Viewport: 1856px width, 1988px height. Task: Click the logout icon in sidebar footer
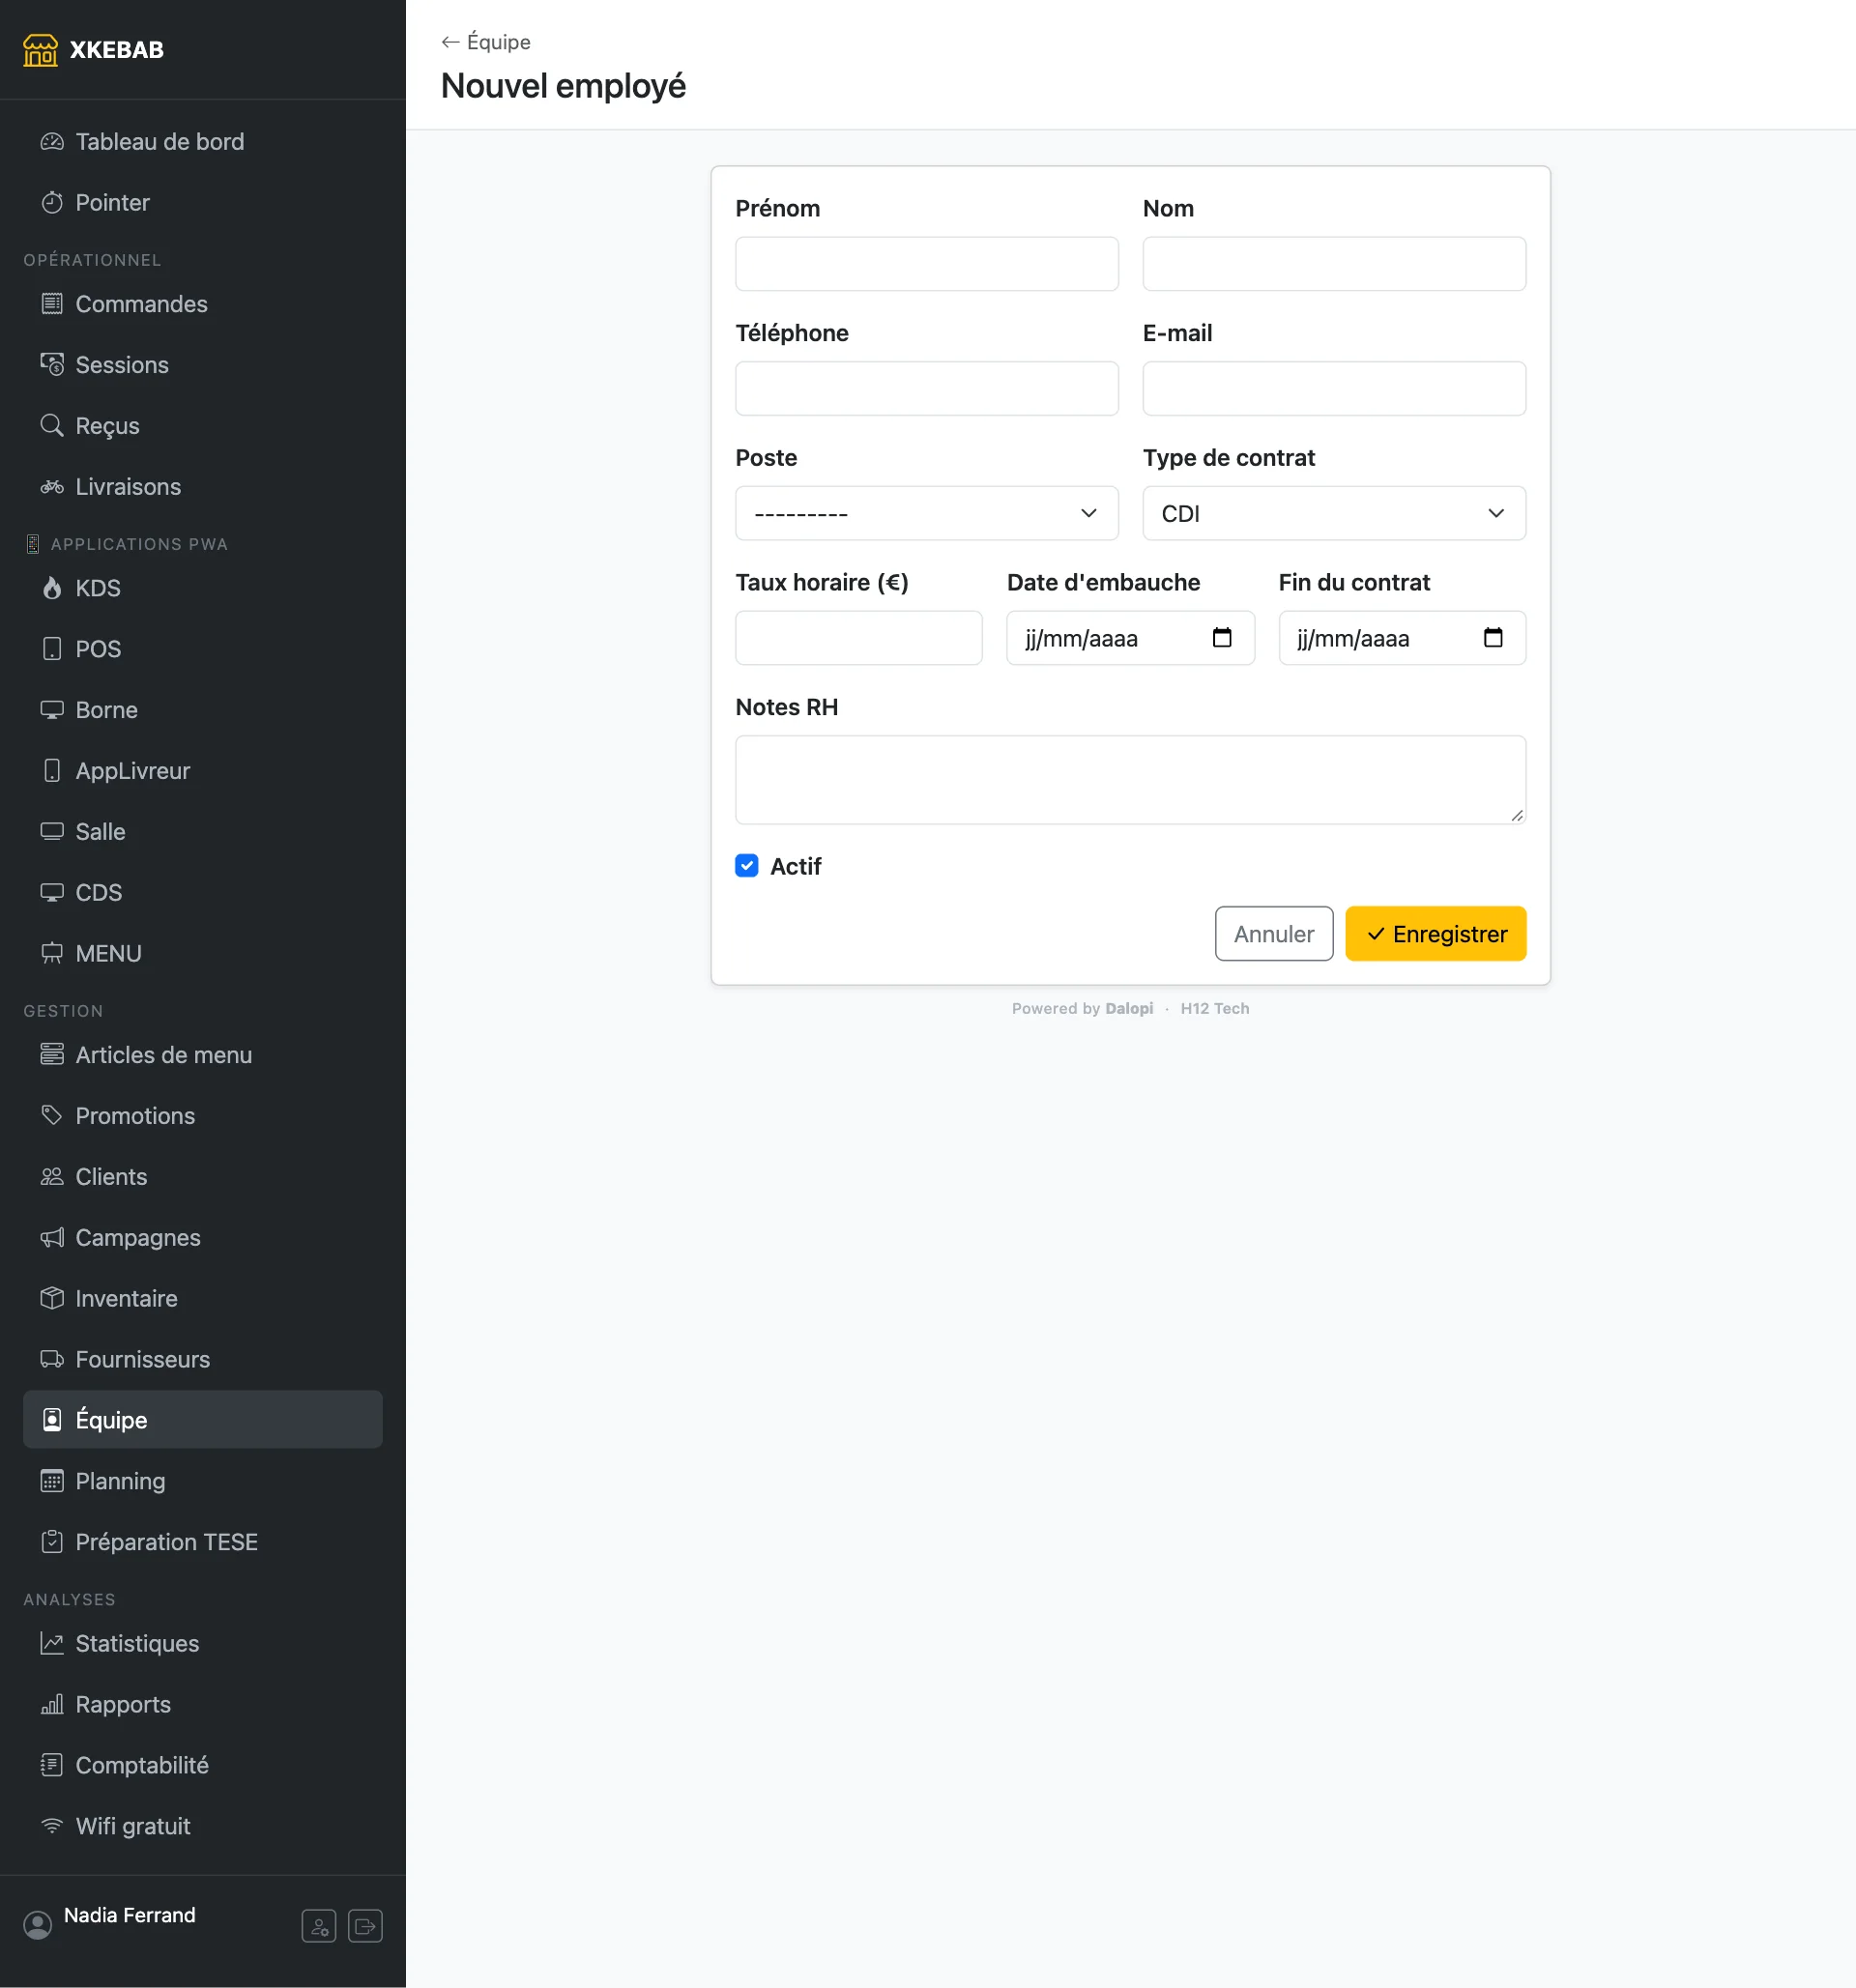pyautogui.click(x=365, y=1925)
